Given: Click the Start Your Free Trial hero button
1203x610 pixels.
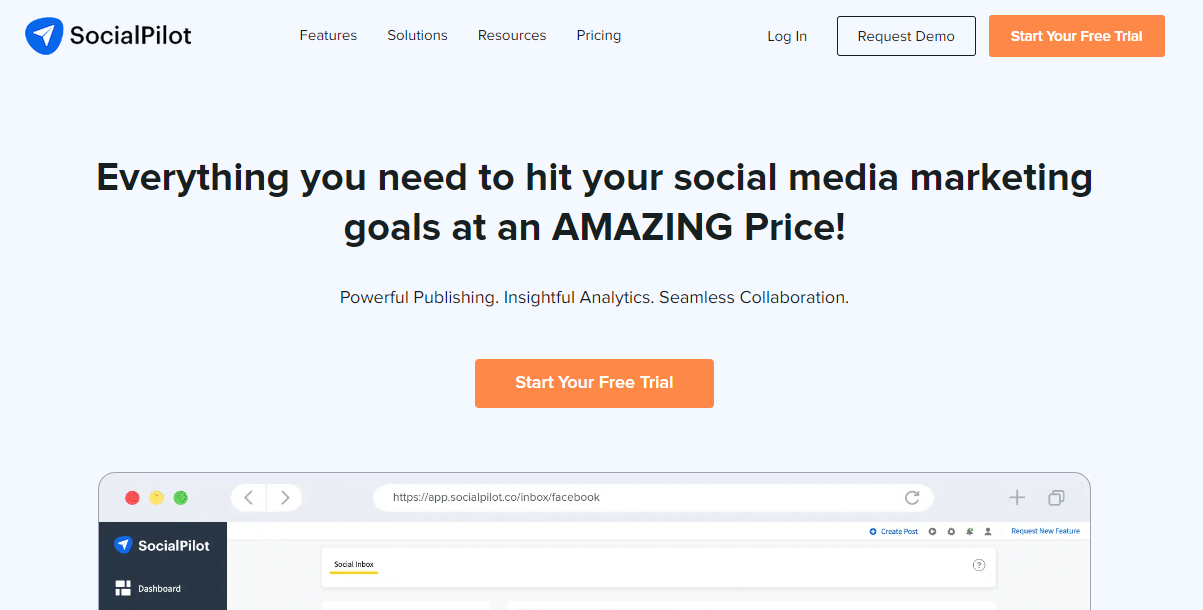Looking at the screenshot, I should (594, 383).
